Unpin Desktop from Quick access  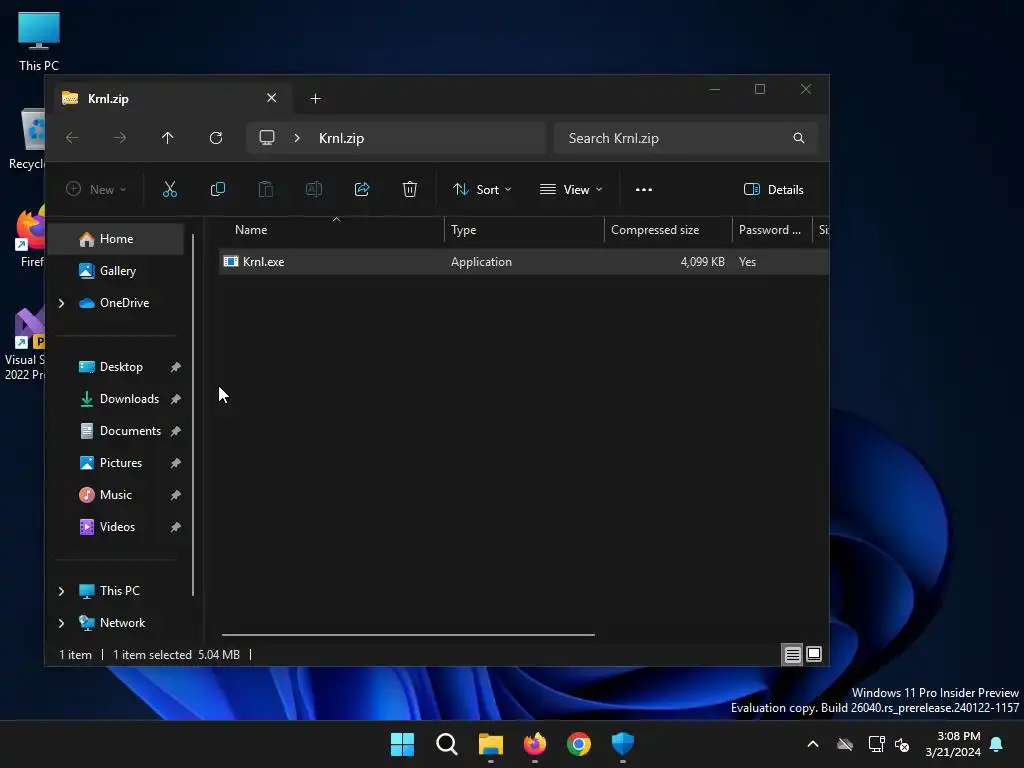click(x=175, y=367)
